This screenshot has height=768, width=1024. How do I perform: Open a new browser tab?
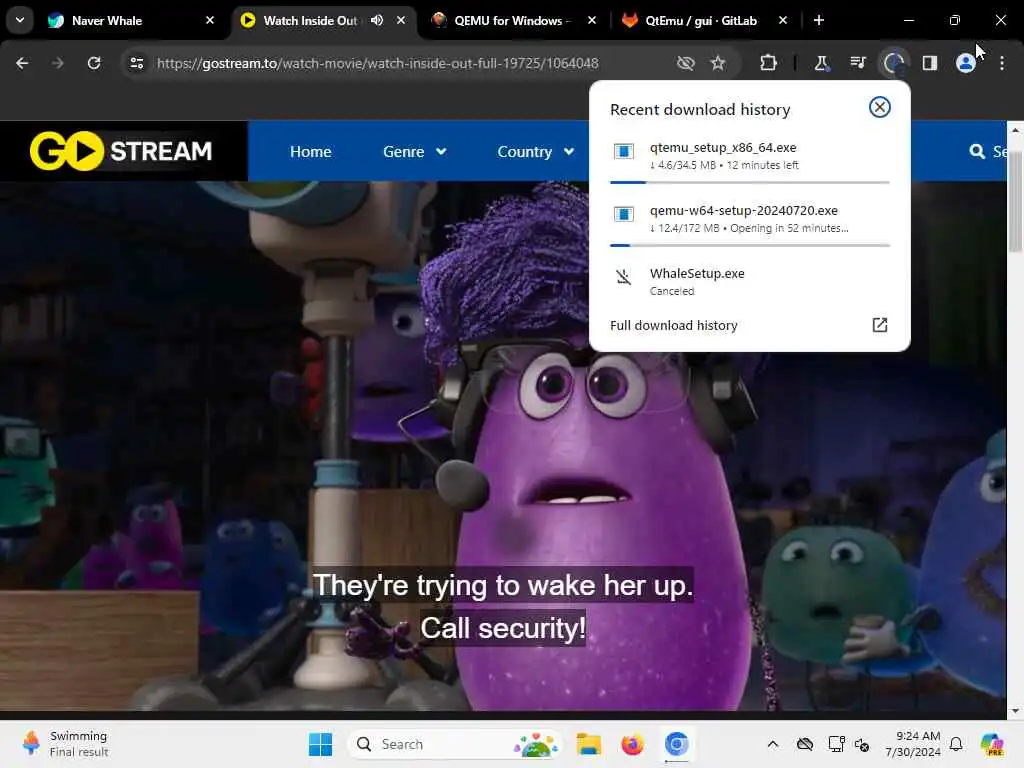pyautogui.click(x=819, y=20)
